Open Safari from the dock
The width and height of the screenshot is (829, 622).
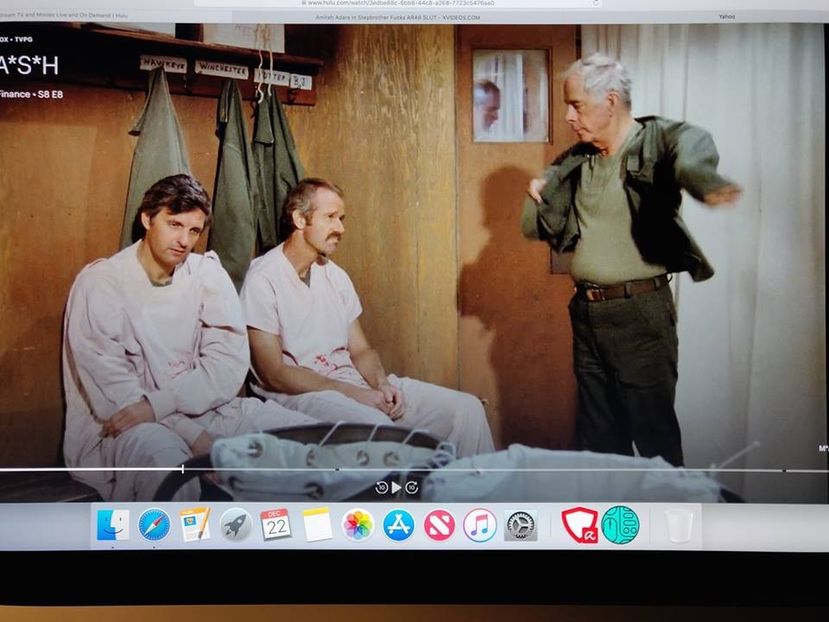pos(154,525)
